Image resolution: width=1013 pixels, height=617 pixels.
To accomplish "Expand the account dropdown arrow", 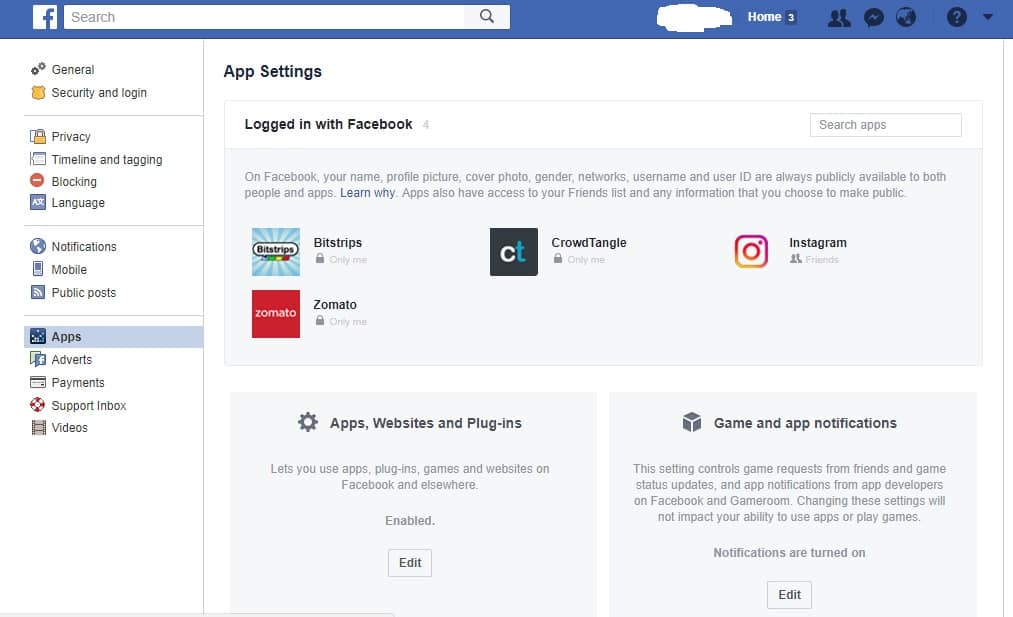I will 988,17.
